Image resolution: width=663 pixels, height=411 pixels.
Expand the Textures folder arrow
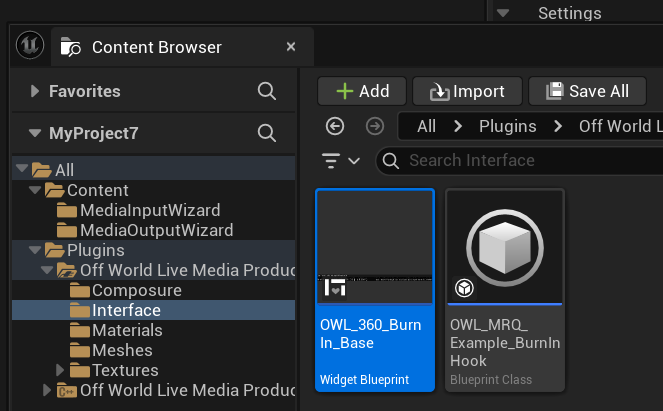60,370
